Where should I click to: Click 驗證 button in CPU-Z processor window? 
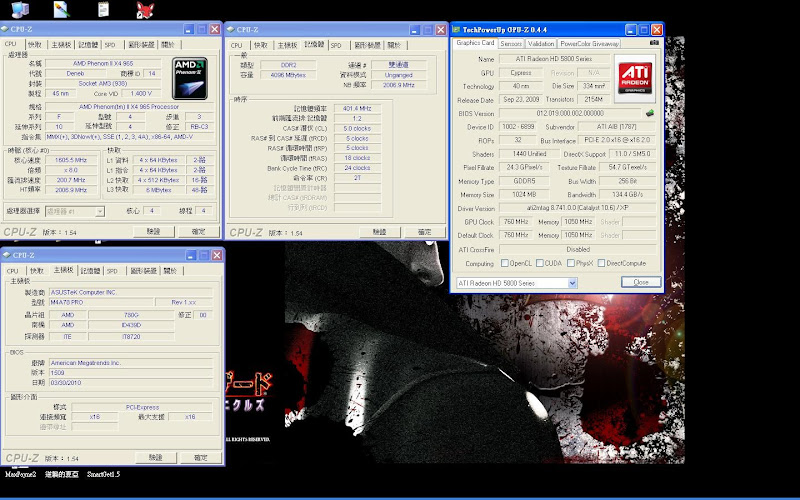coord(154,232)
